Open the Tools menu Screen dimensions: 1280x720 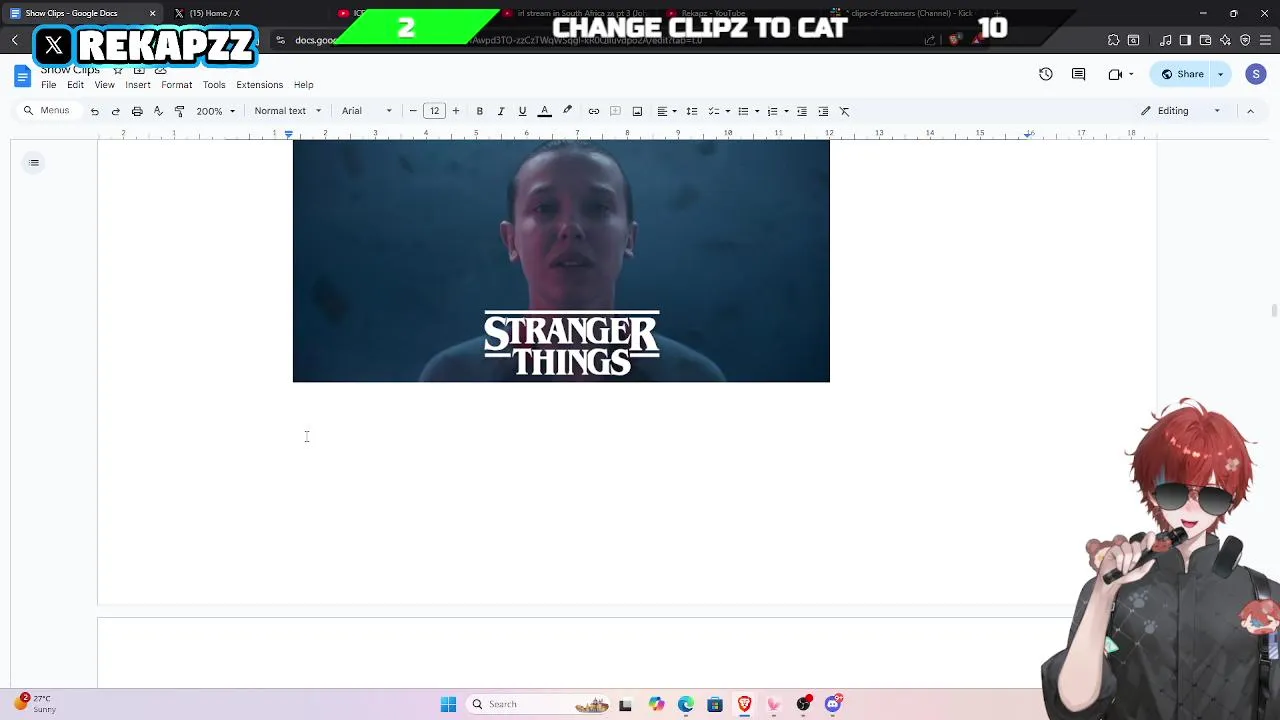(x=214, y=85)
